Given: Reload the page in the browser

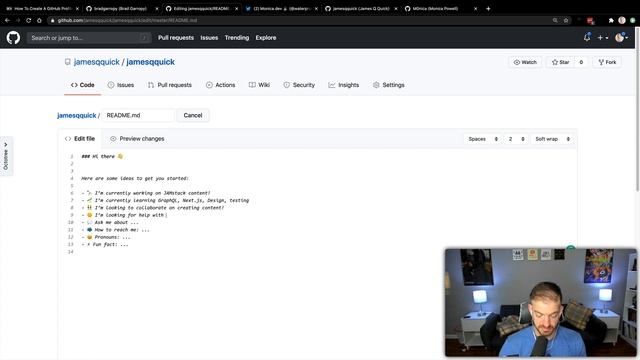Looking at the screenshot, I should 29,20.
